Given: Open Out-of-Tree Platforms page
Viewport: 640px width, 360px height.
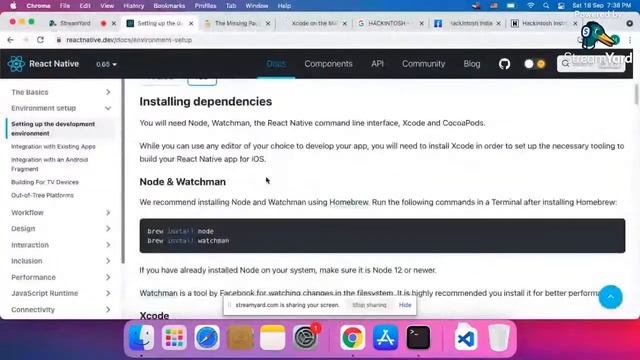Looking at the screenshot, I should (x=42, y=195).
